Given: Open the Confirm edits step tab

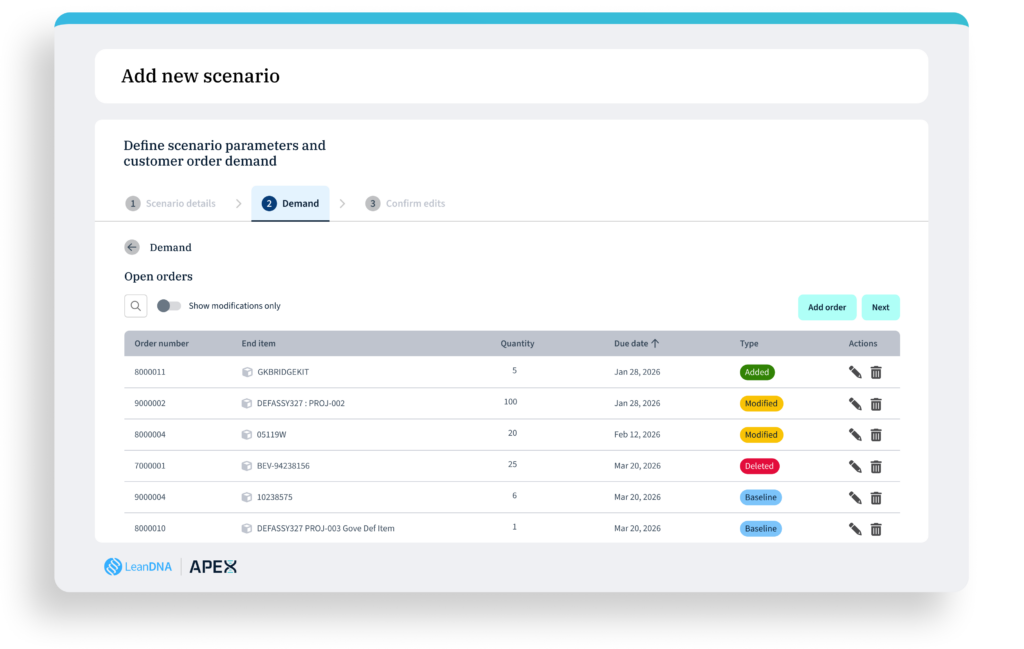Looking at the screenshot, I should pos(405,204).
